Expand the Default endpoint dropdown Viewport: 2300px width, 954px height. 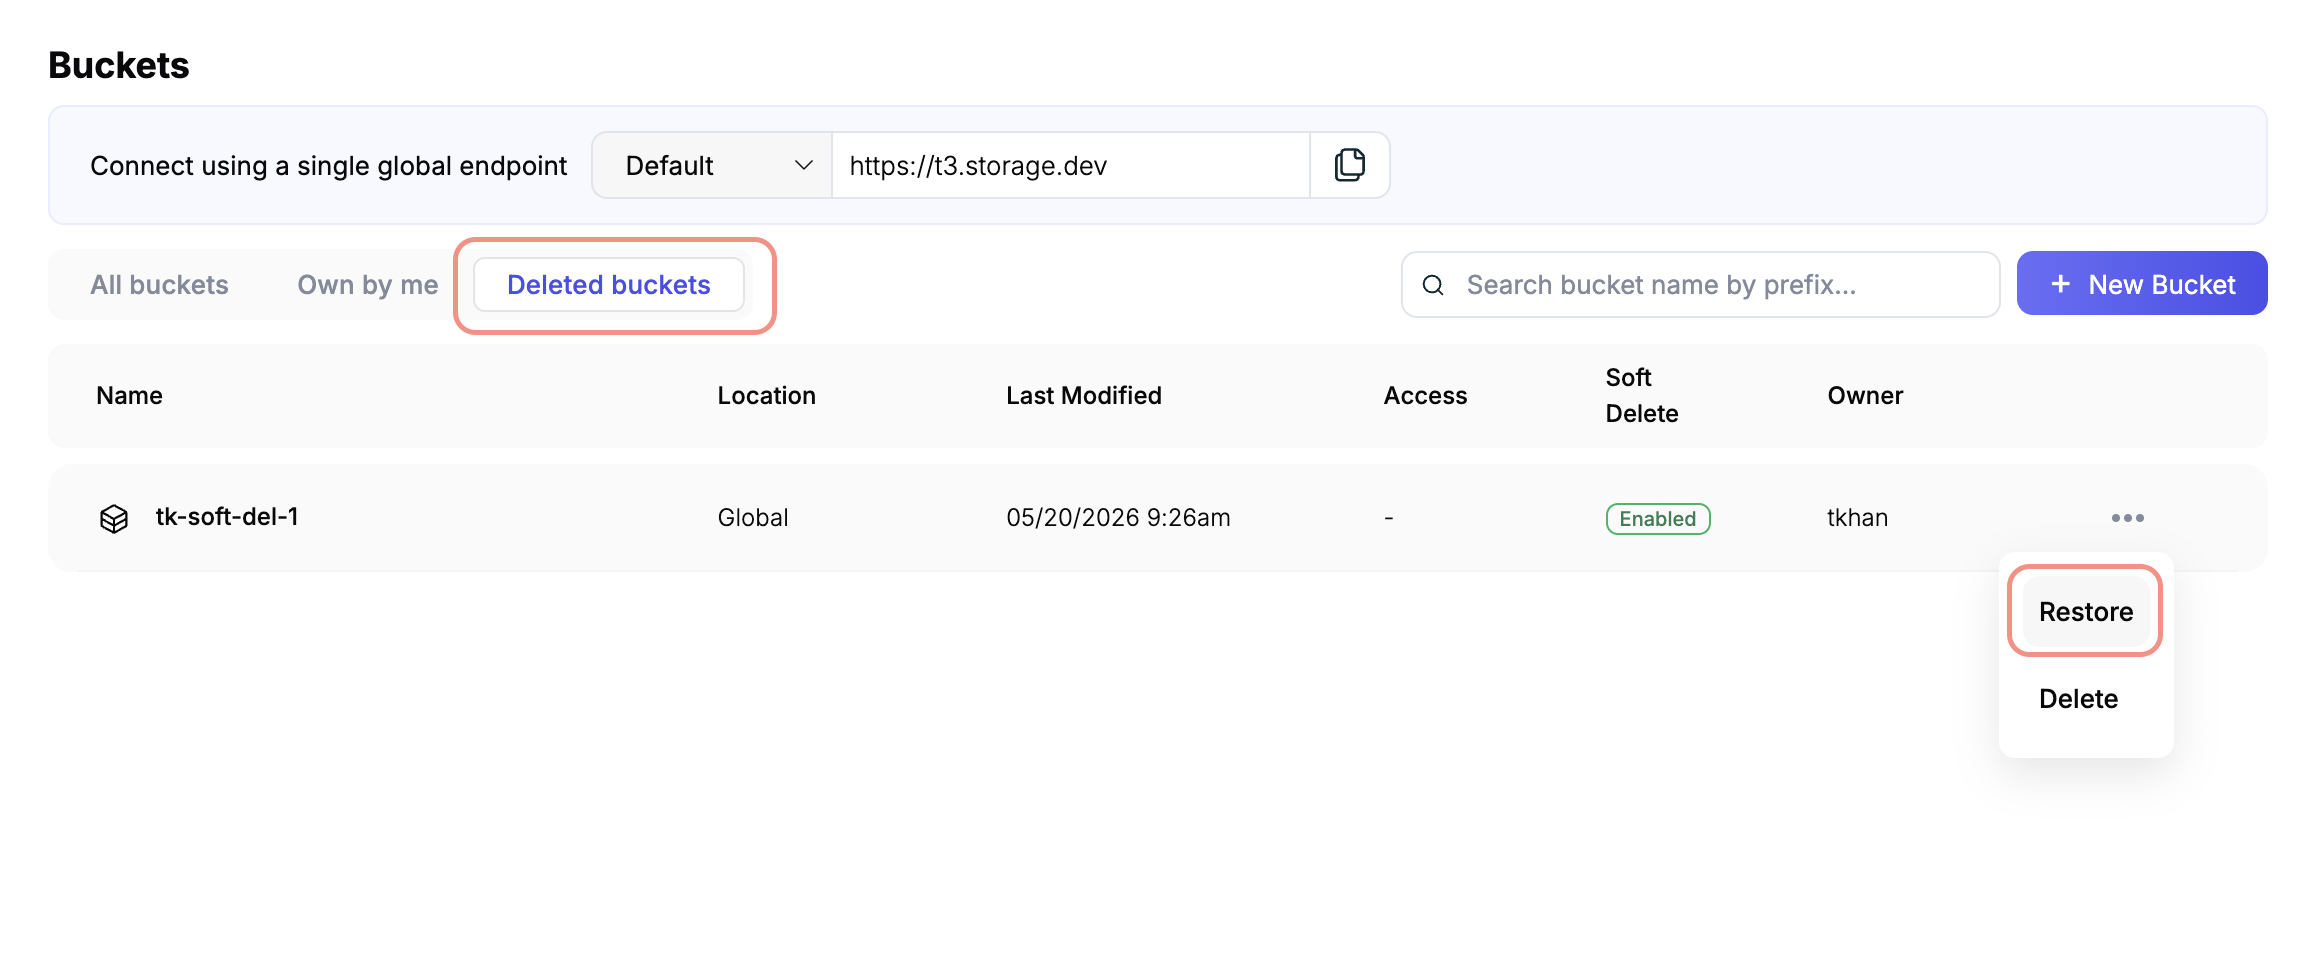(712, 165)
